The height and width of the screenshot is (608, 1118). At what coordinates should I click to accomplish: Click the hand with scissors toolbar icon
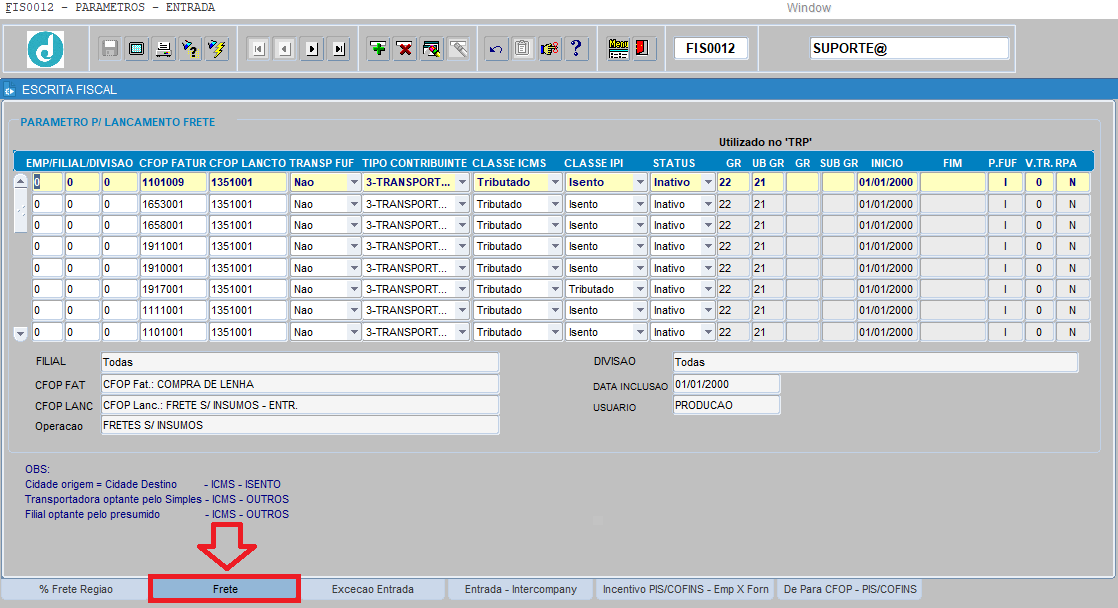tap(550, 48)
